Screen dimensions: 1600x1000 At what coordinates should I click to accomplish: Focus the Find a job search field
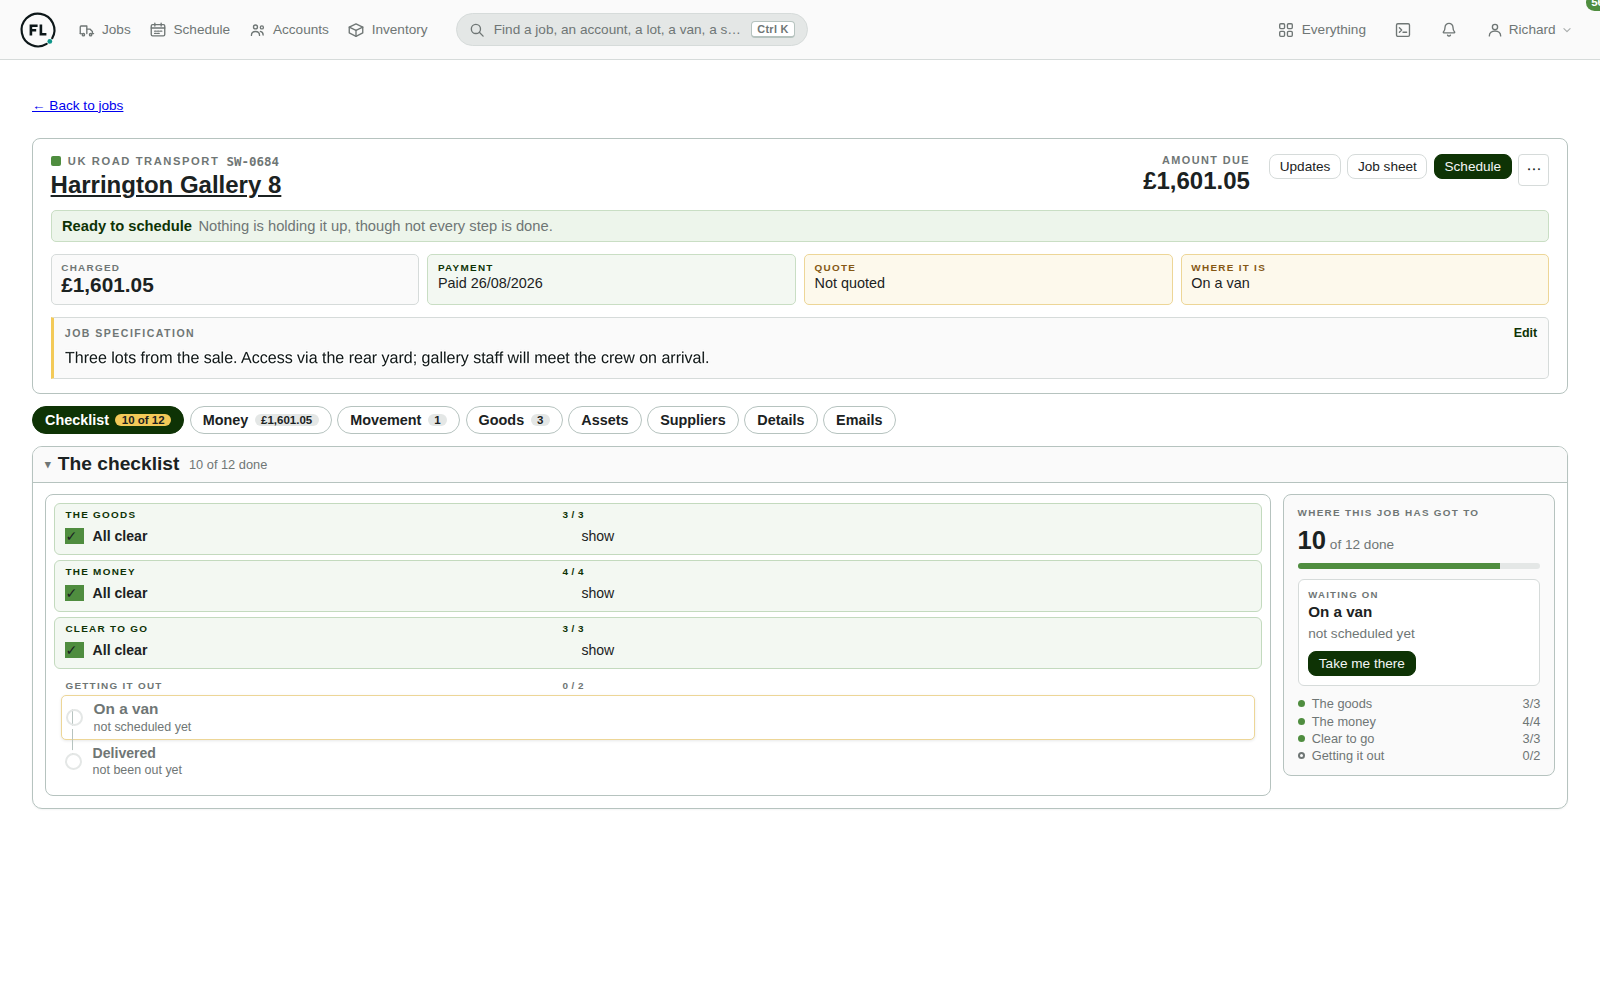pyautogui.click(x=632, y=30)
